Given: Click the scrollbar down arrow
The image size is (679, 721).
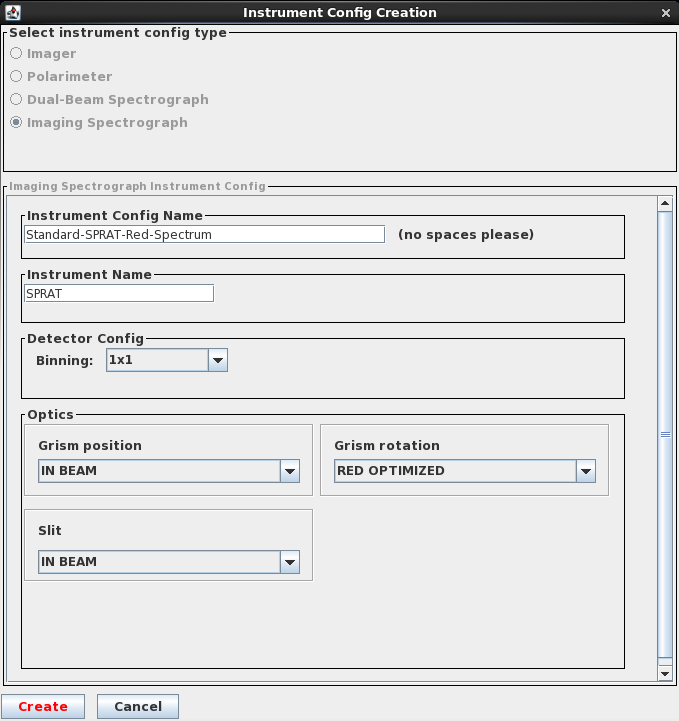Looking at the screenshot, I should coord(665,674).
